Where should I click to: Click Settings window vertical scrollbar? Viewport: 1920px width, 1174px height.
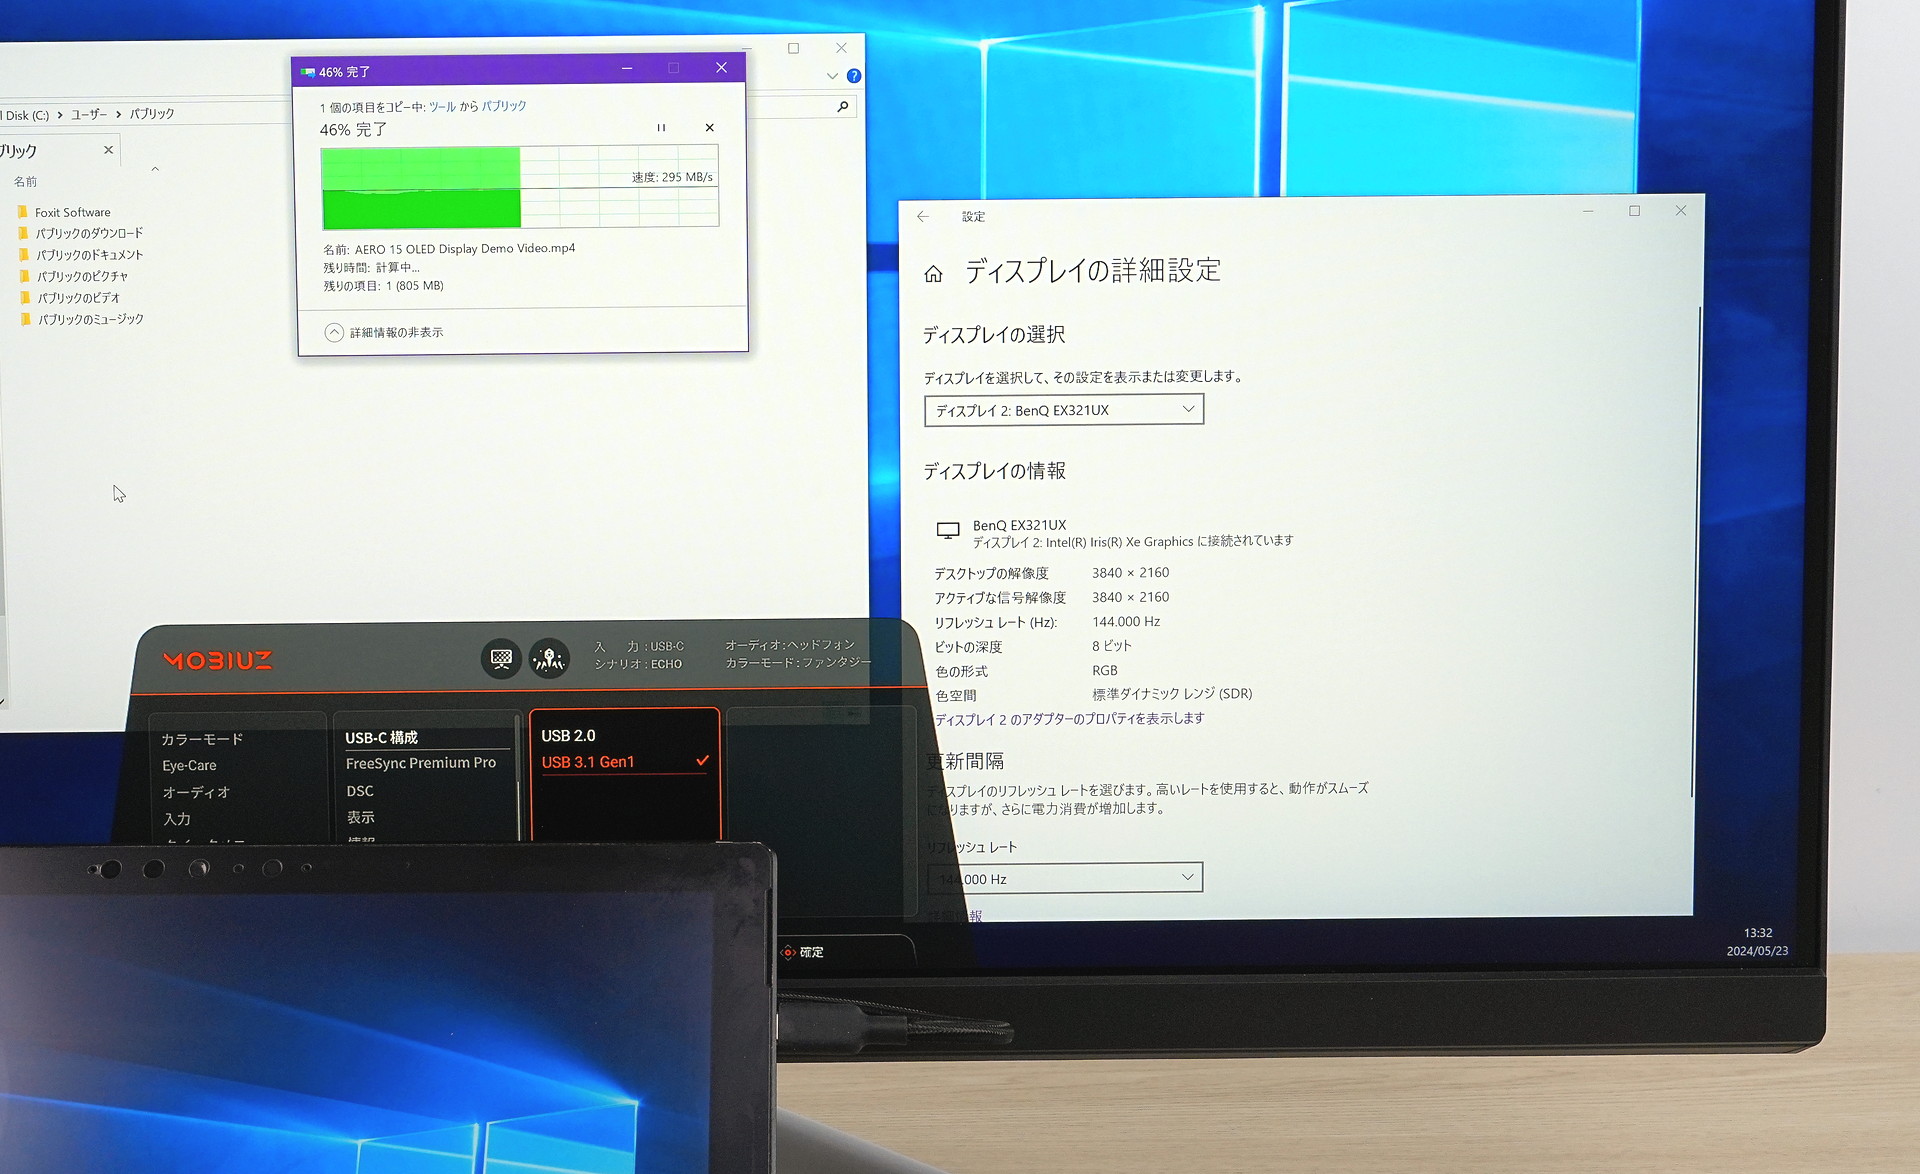coord(1694,550)
